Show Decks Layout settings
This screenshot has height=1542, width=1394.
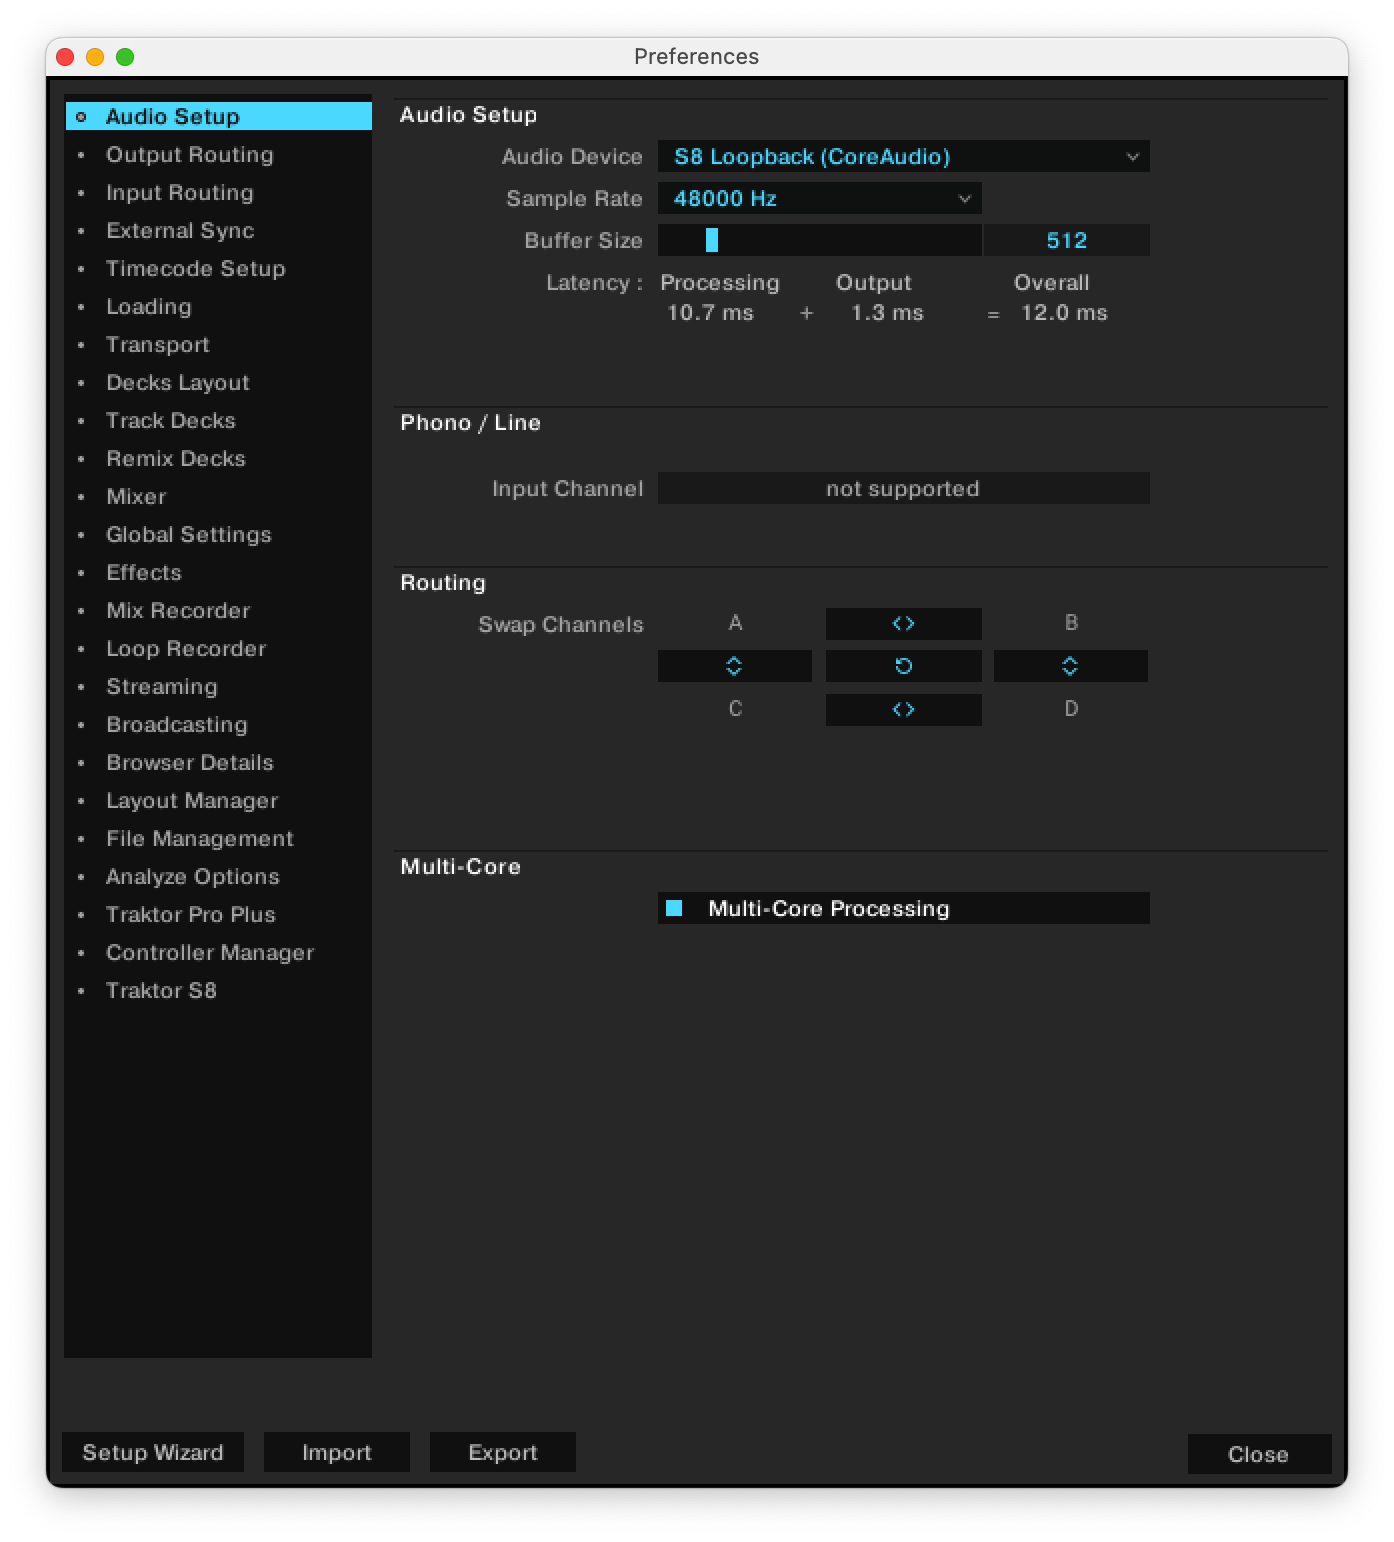pyautogui.click(x=218, y=382)
